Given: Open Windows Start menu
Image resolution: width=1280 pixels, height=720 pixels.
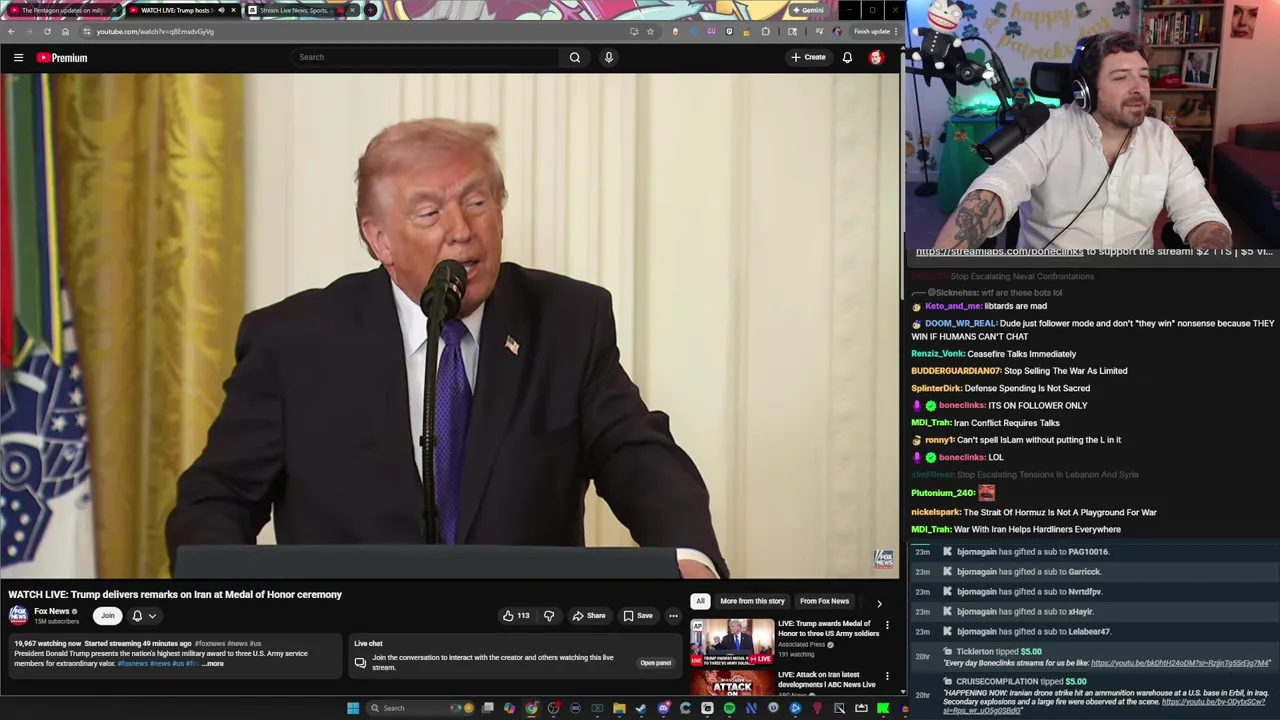Looking at the screenshot, I should (x=352, y=708).
